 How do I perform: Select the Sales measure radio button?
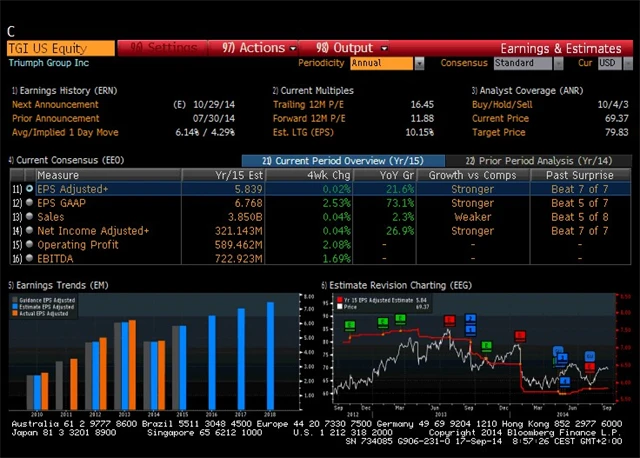[x=30, y=217]
